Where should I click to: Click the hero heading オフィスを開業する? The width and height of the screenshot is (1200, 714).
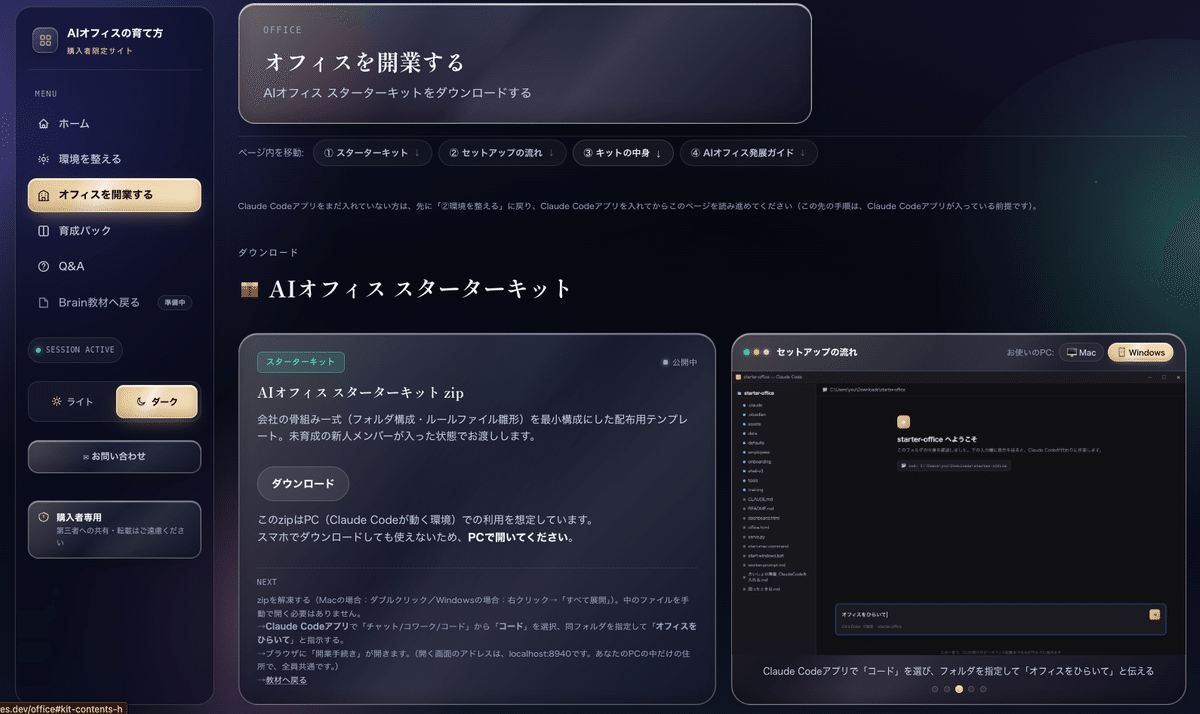[x=365, y=62]
